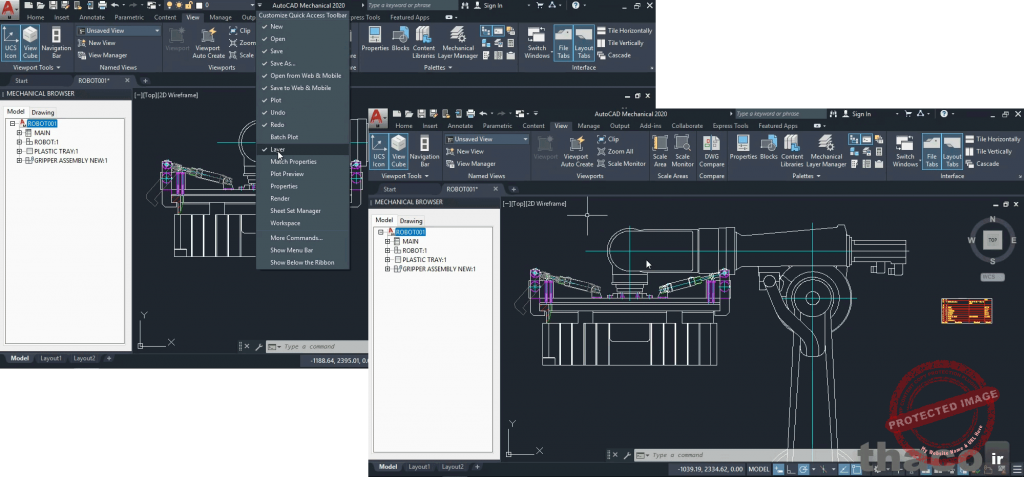Choose Show Below the Ribbon menu entry

302,262
